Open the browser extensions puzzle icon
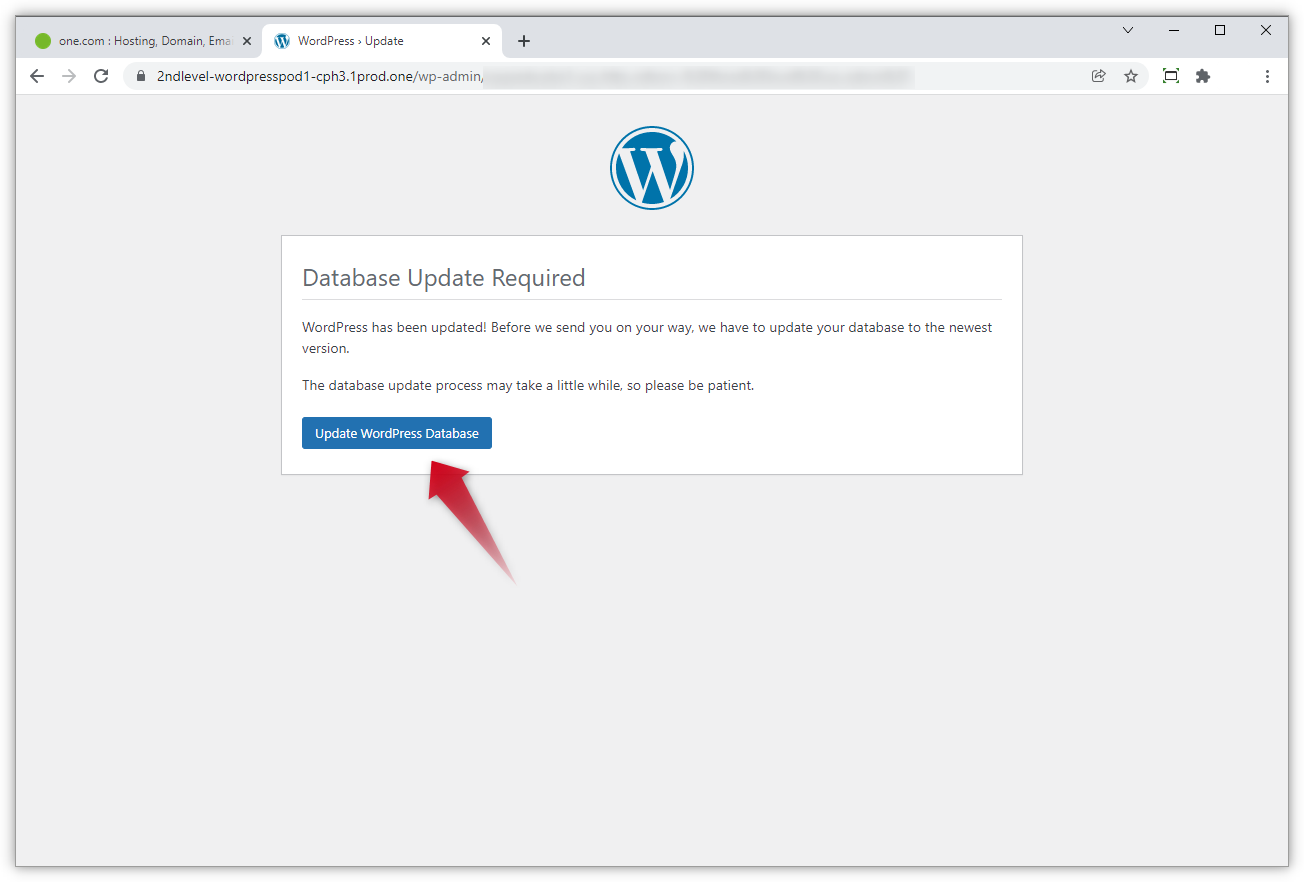 click(x=1203, y=76)
